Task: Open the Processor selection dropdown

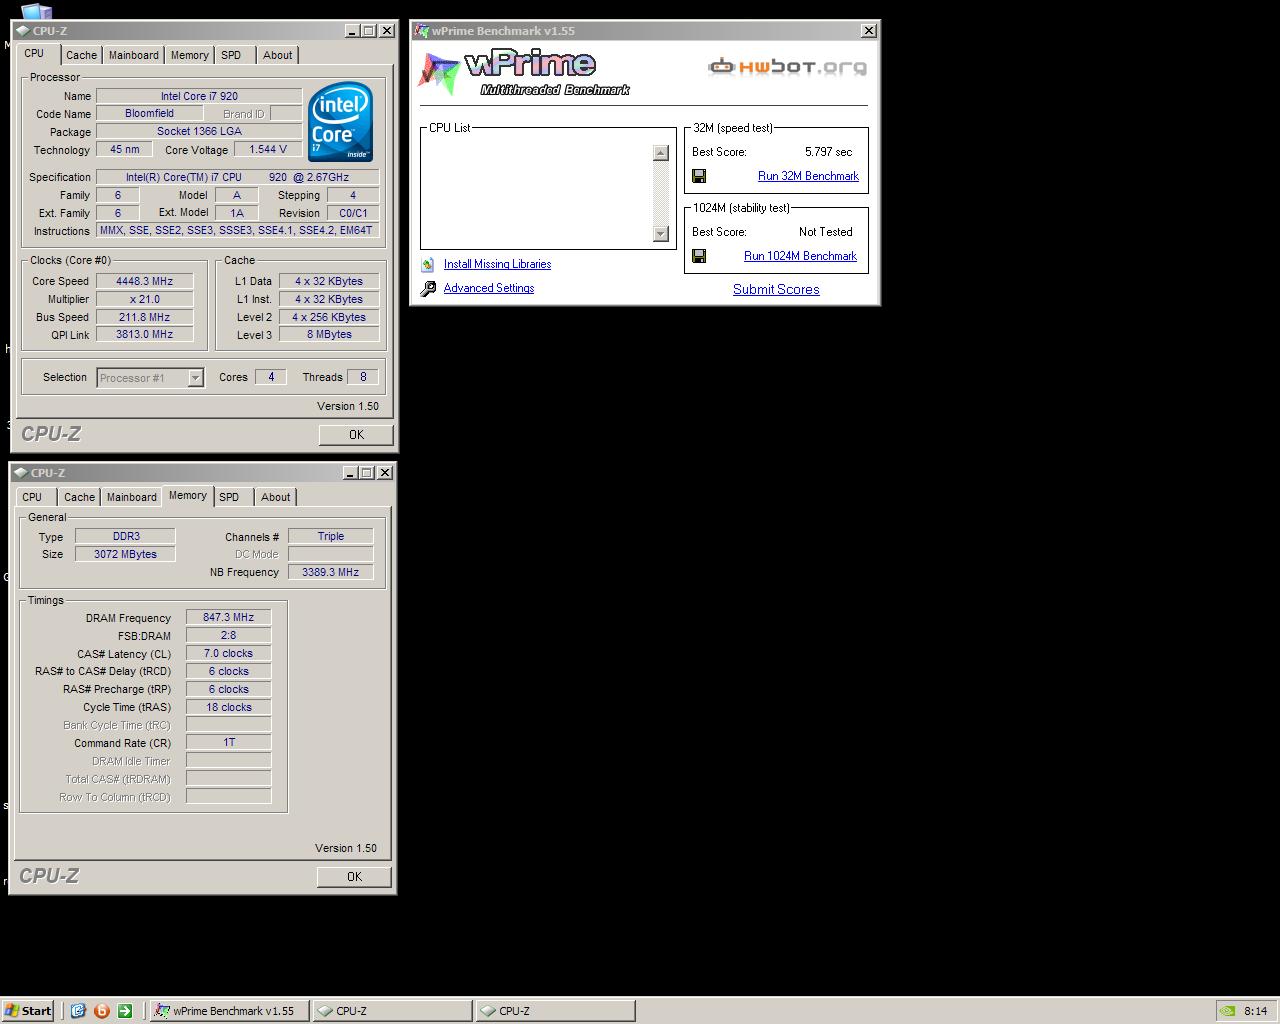Action: 196,378
